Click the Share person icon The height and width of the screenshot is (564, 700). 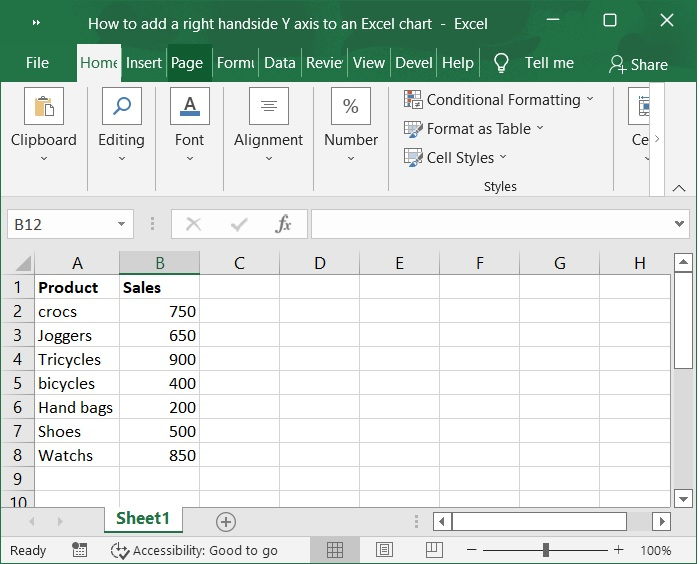[617, 64]
